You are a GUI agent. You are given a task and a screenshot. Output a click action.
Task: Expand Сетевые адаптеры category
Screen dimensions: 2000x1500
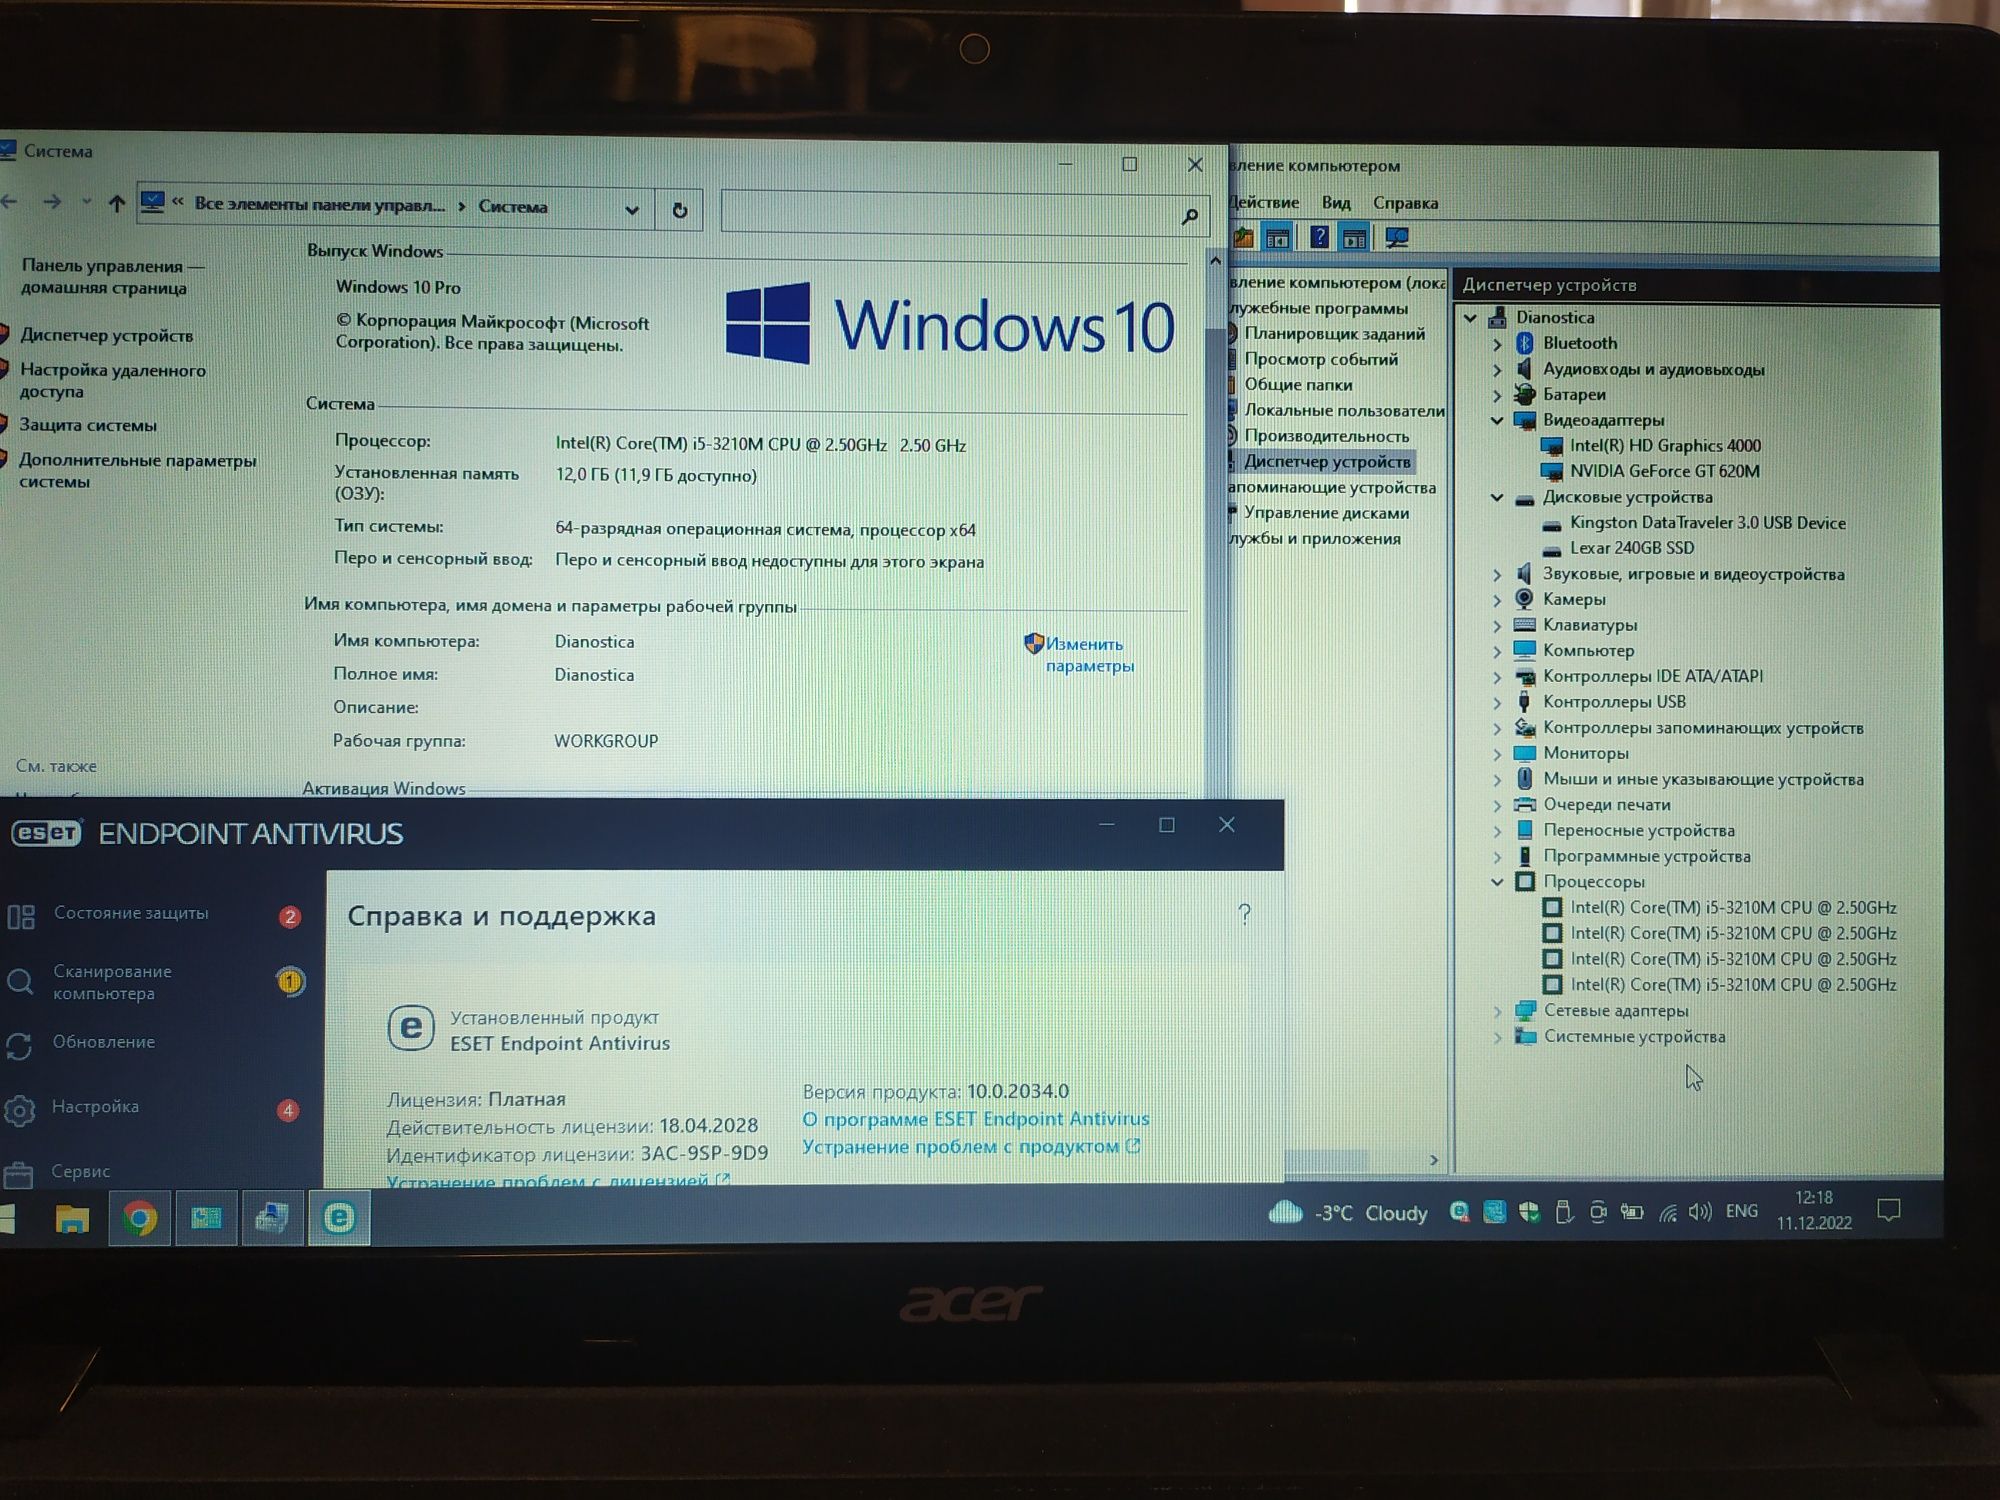pyautogui.click(x=1497, y=1011)
